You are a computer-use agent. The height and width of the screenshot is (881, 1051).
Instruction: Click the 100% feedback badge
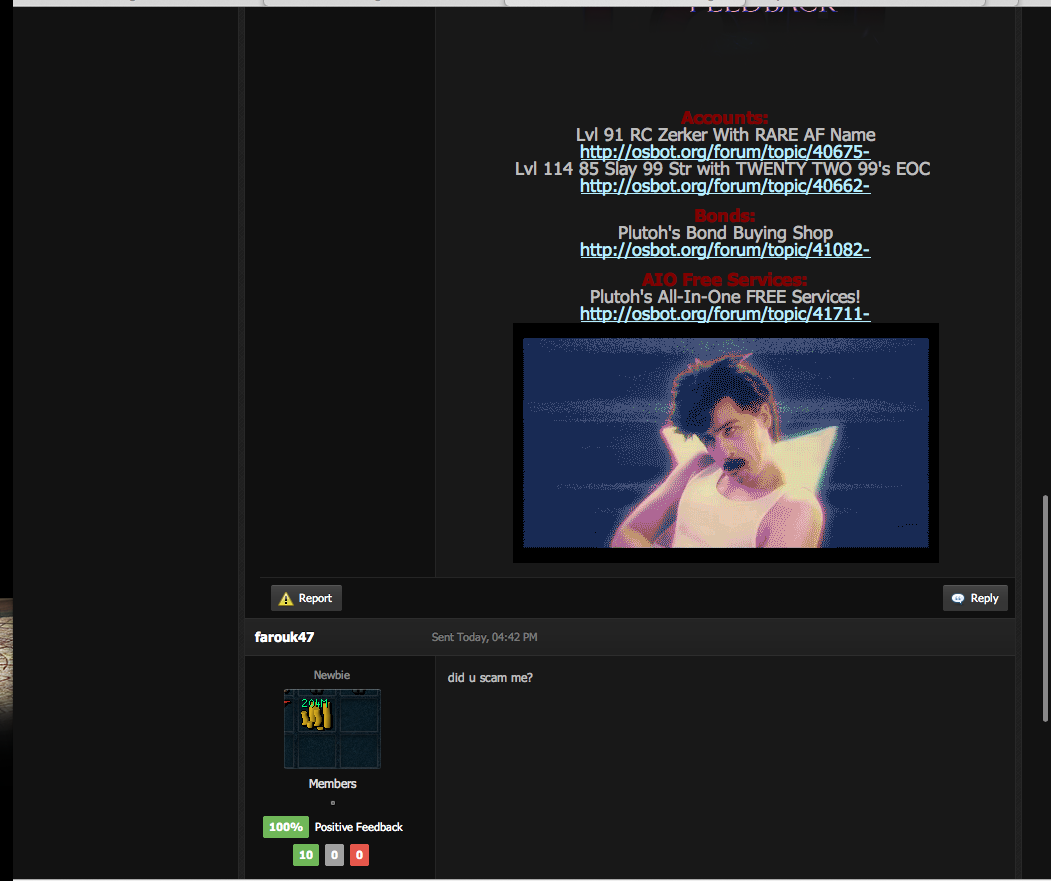click(286, 827)
